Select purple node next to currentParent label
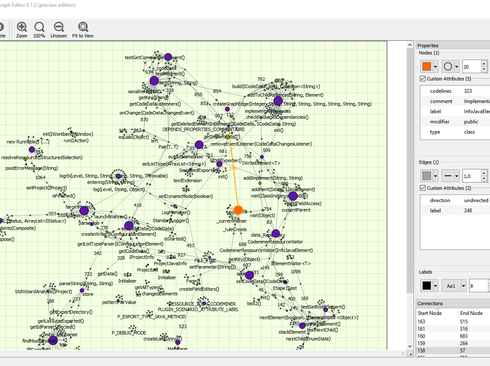Screen dimensions: 490x366 (x=293, y=196)
